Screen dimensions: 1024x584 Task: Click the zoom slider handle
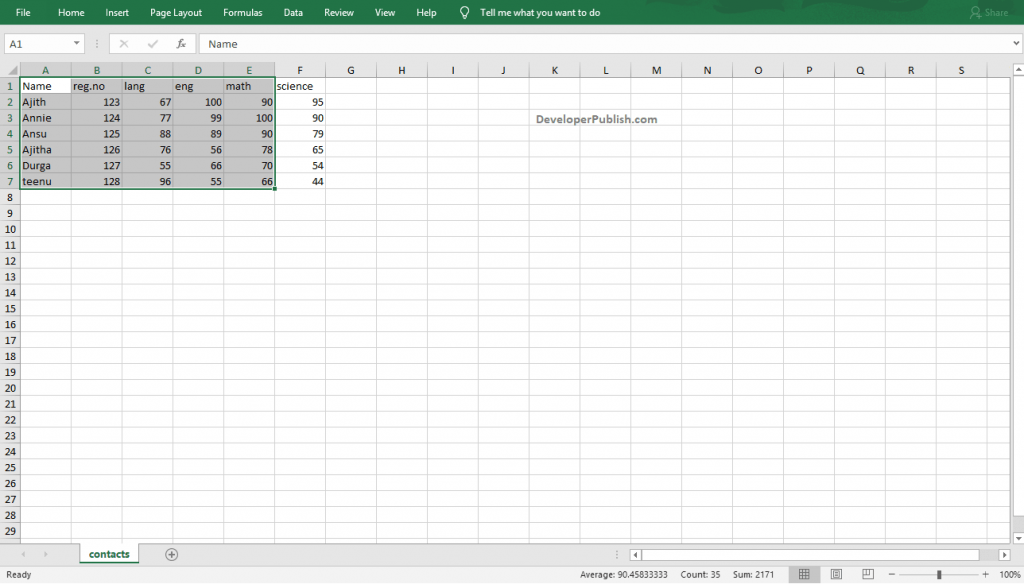pos(939,574)
